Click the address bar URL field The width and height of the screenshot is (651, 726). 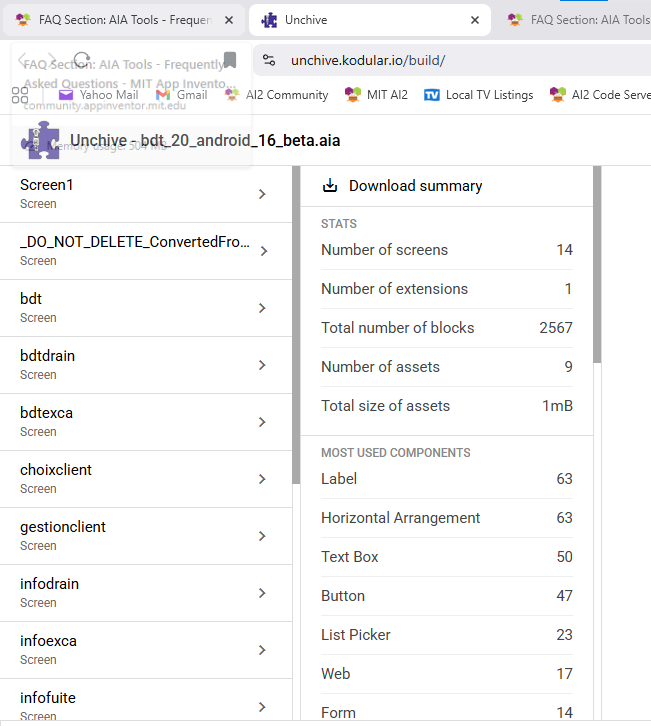point(450,60)
